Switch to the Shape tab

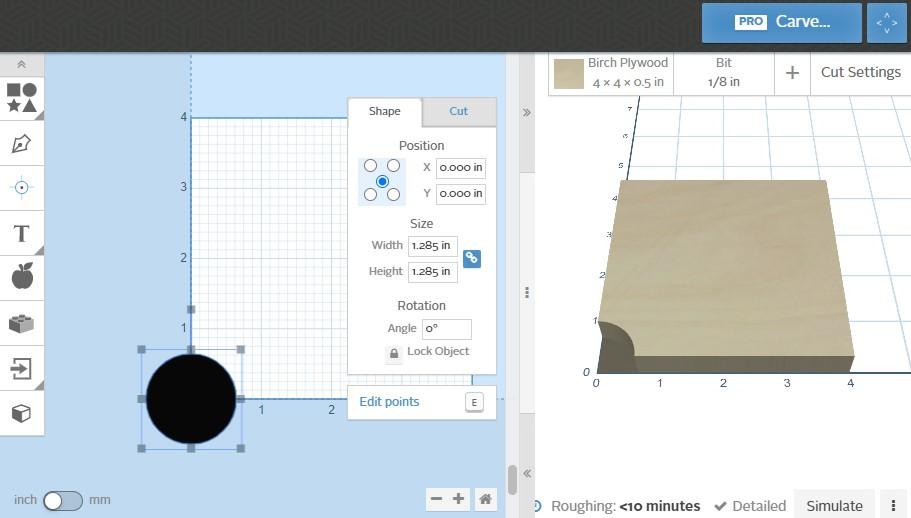point(385,111)
